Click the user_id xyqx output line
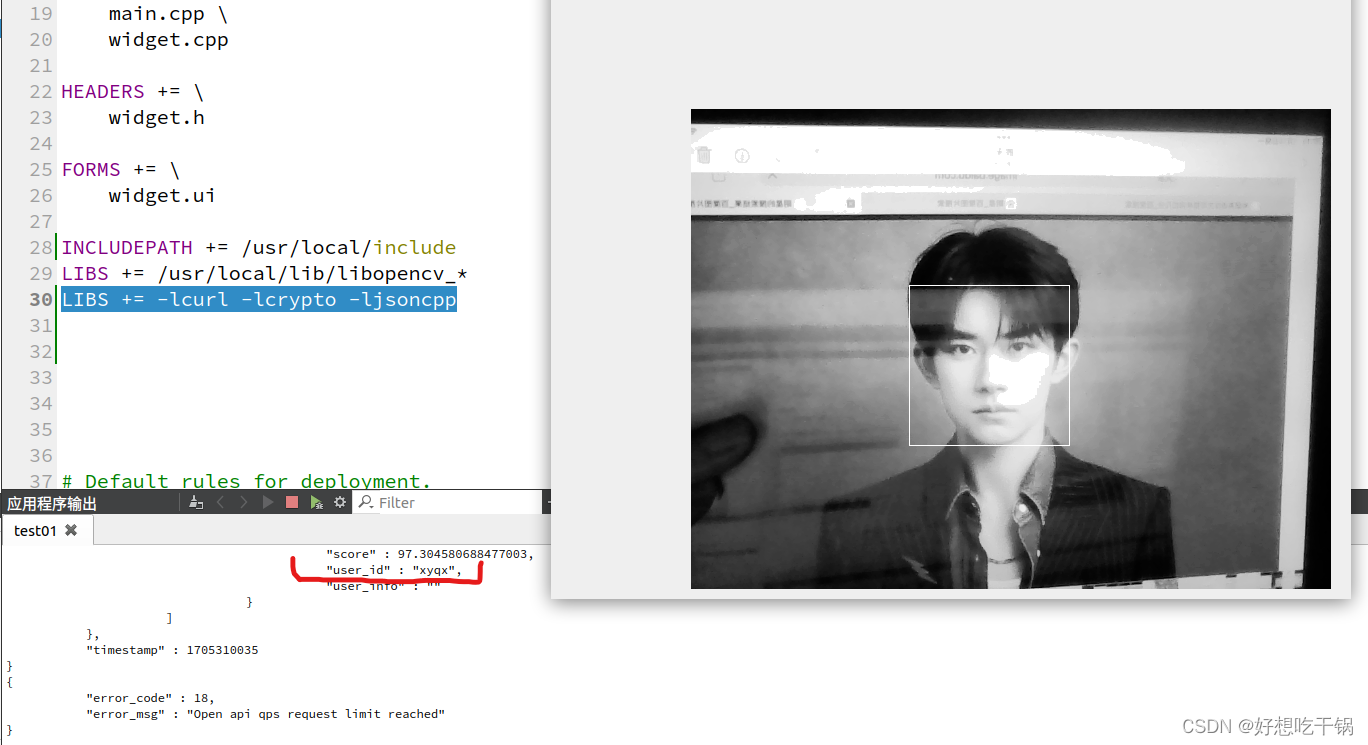 (394, 570)
